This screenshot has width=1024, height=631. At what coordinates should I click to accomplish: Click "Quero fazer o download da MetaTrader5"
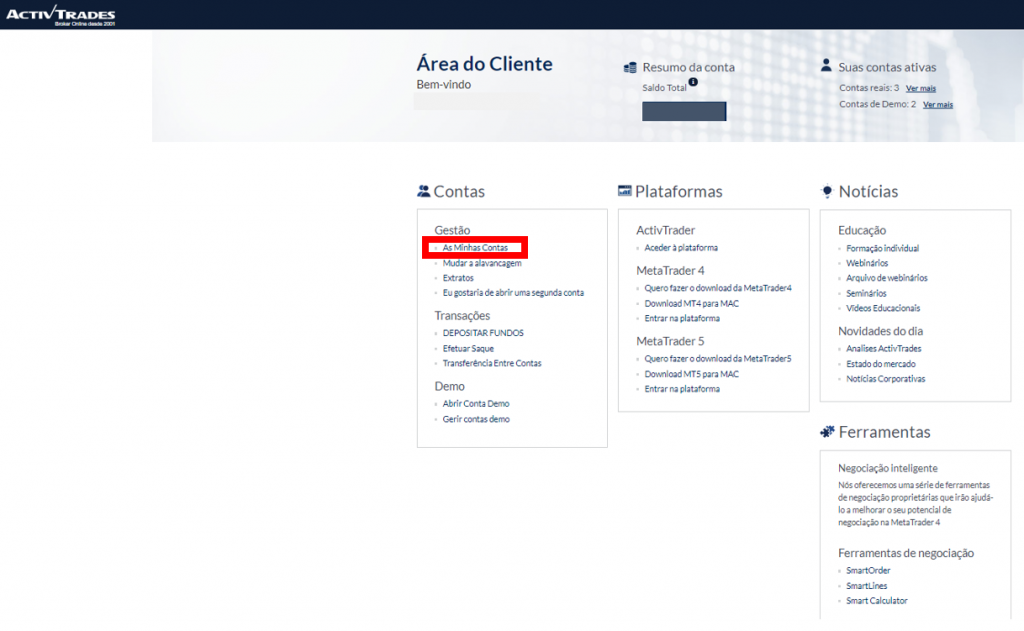718,359
